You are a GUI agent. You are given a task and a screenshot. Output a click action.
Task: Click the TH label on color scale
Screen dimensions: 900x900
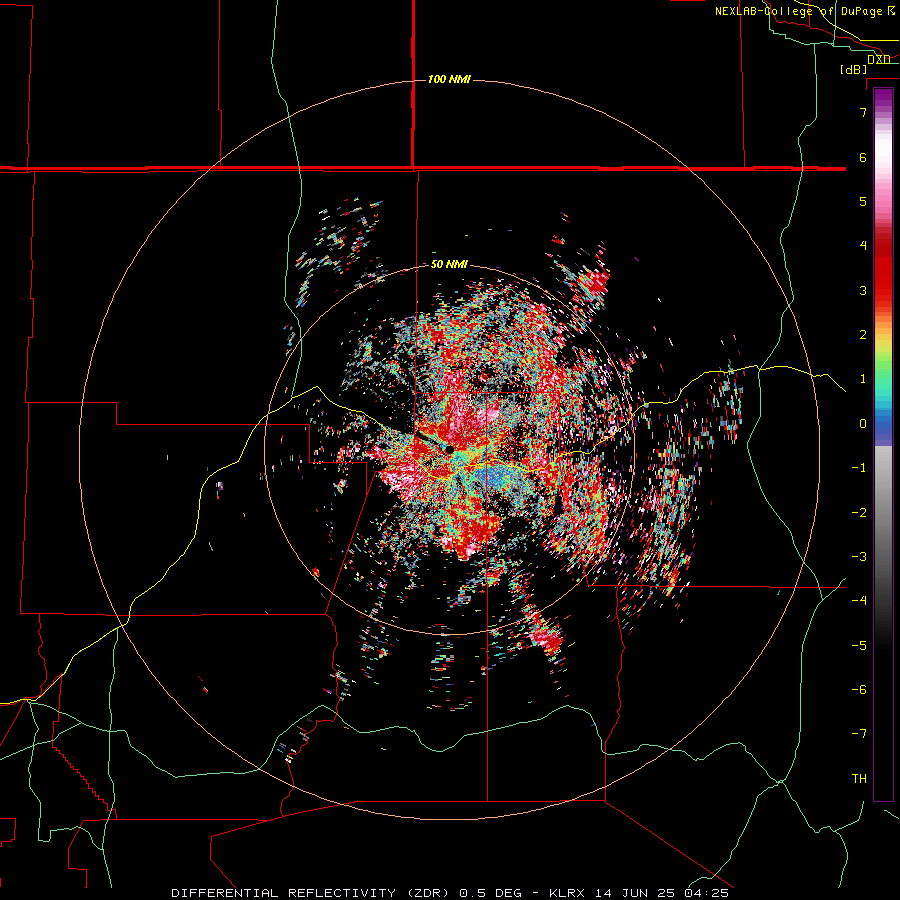click(x=859, y=779)
